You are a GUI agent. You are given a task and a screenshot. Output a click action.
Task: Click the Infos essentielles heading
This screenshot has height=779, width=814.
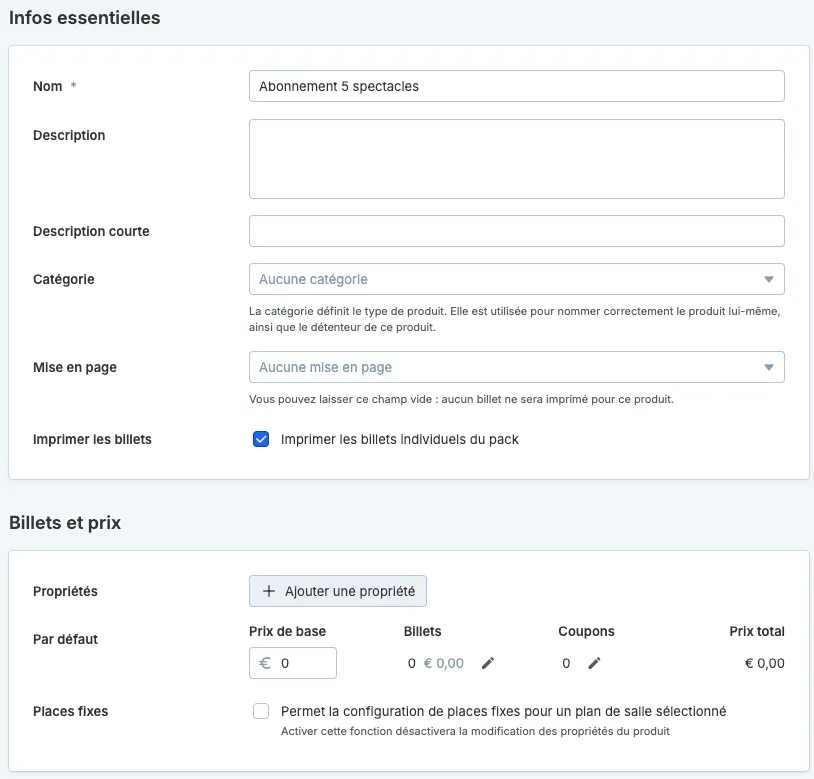(85, 18)
